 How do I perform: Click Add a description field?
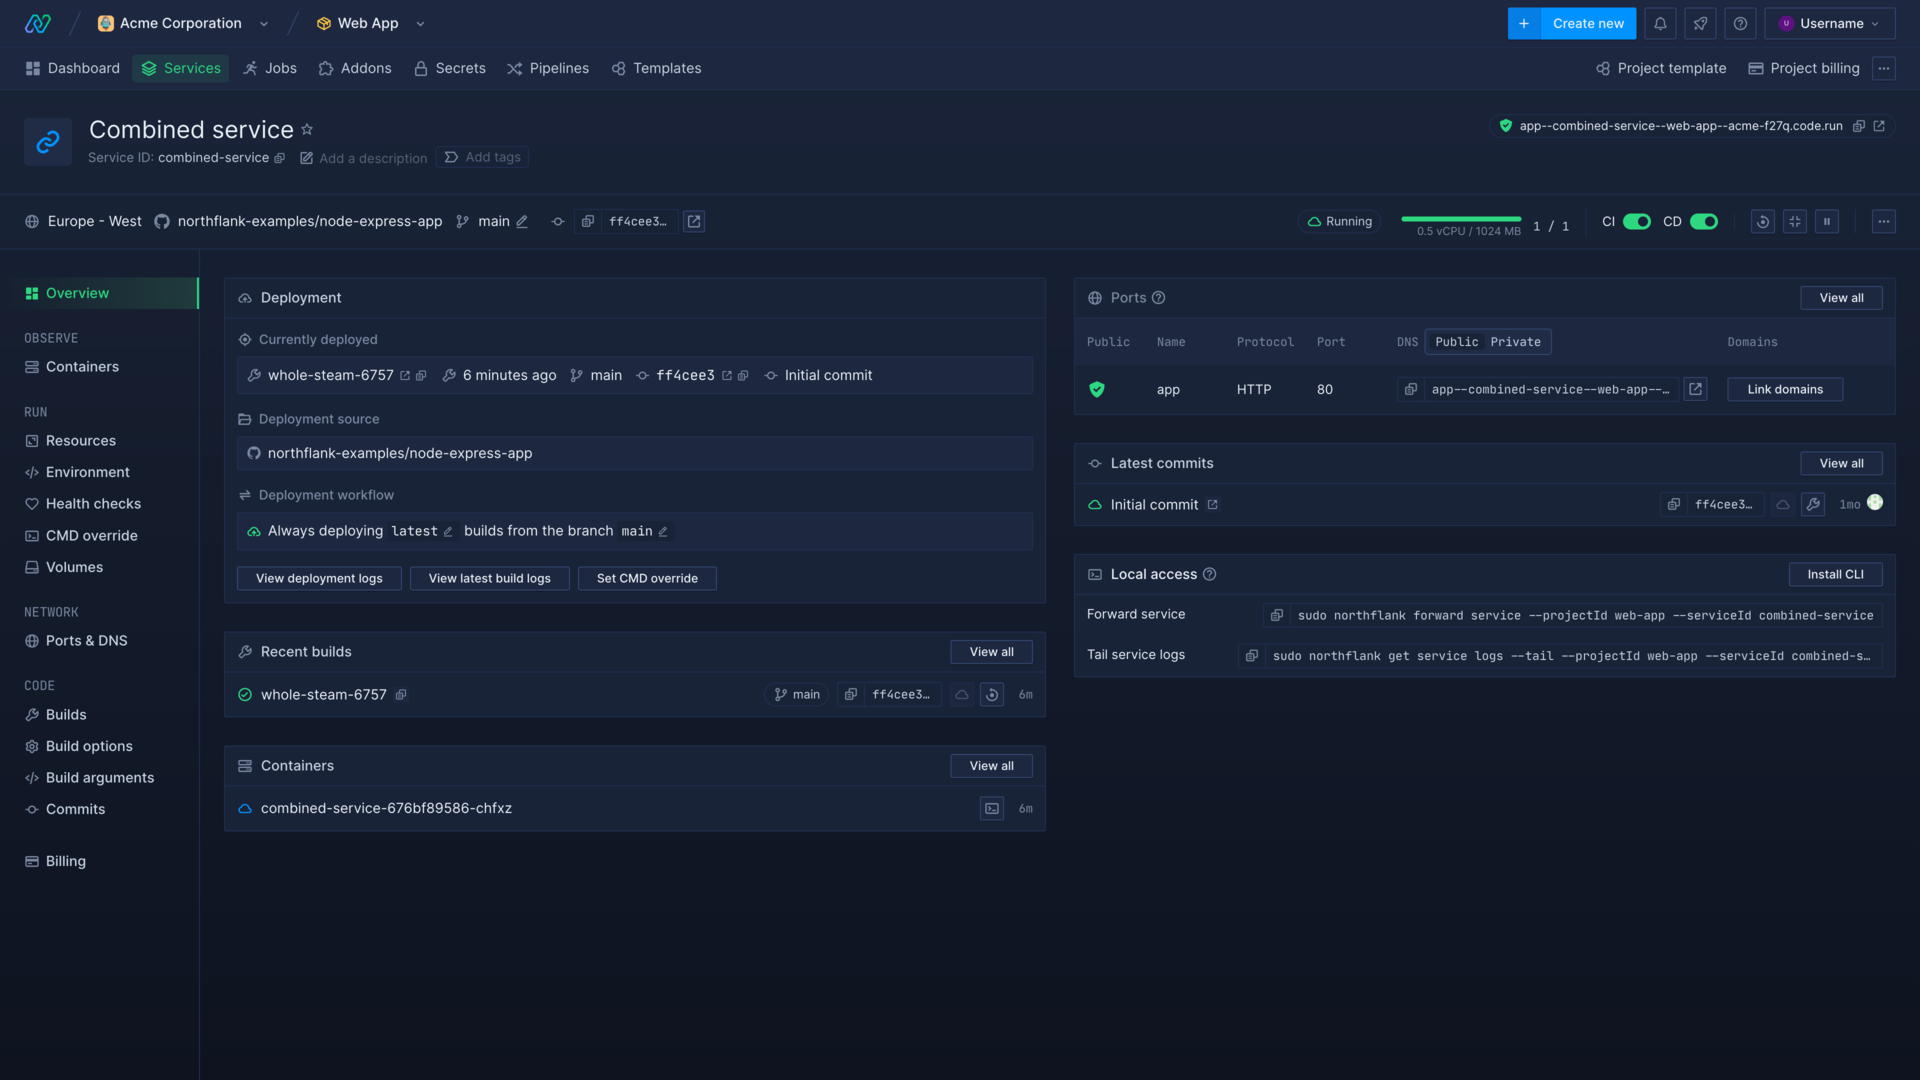coord(364,158)
